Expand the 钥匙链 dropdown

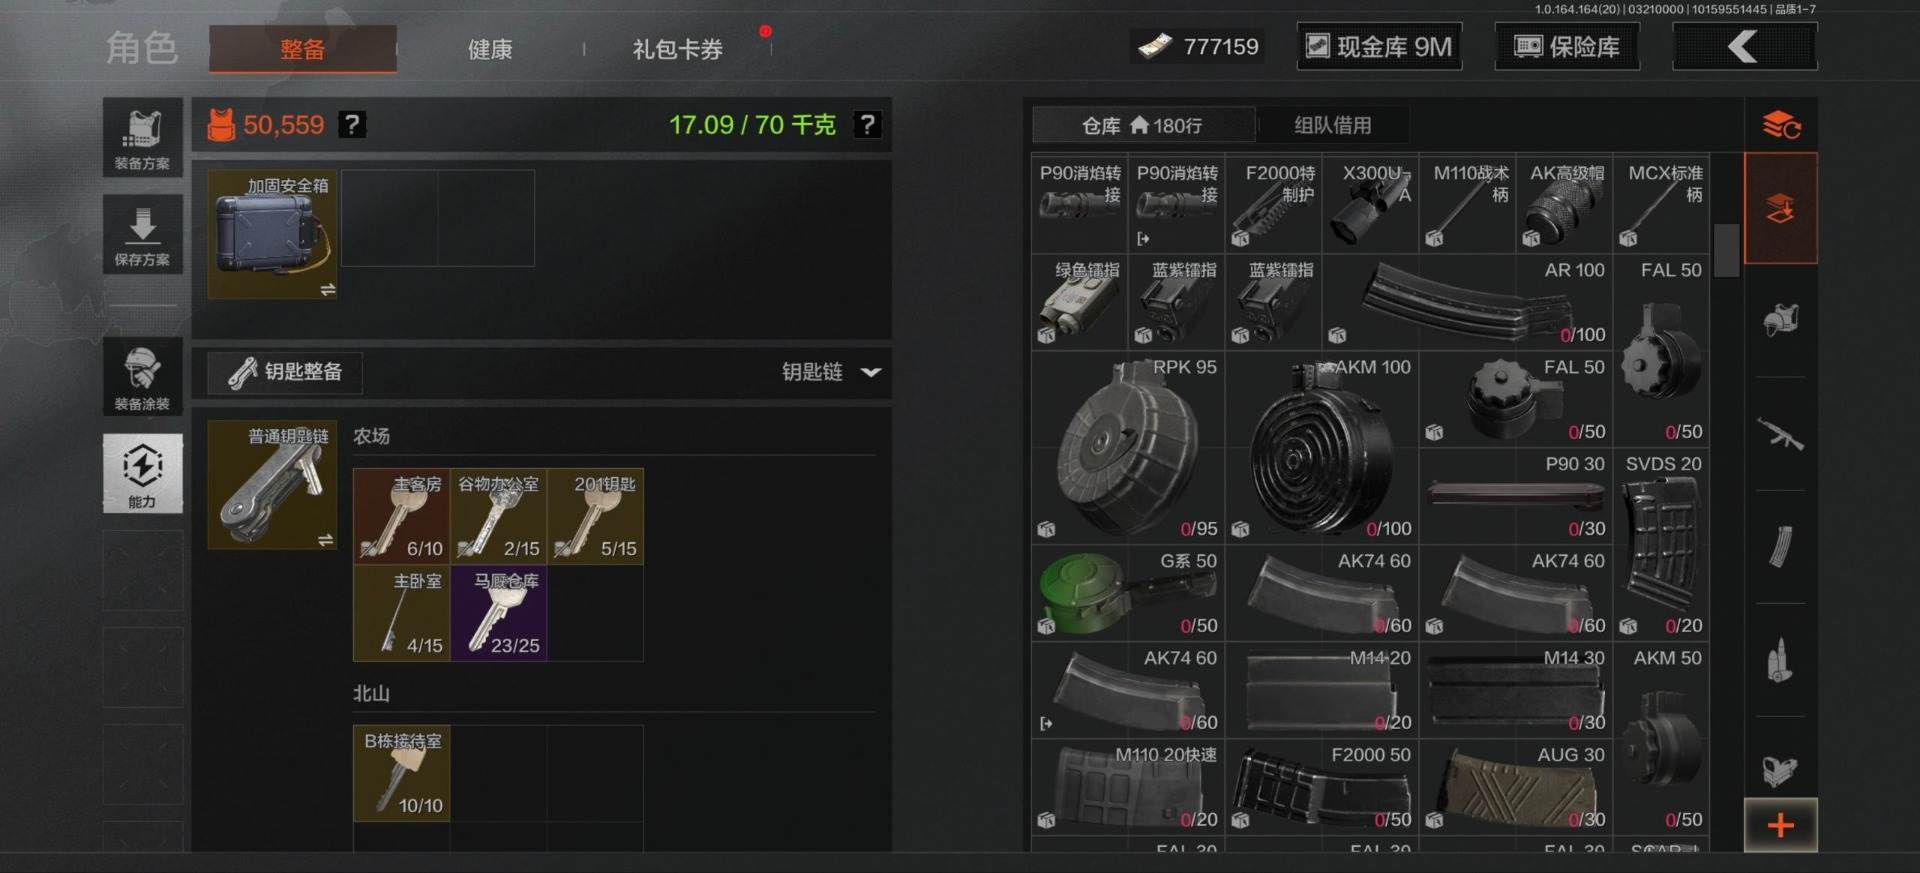pyautogui.click(x=831, y=372)
